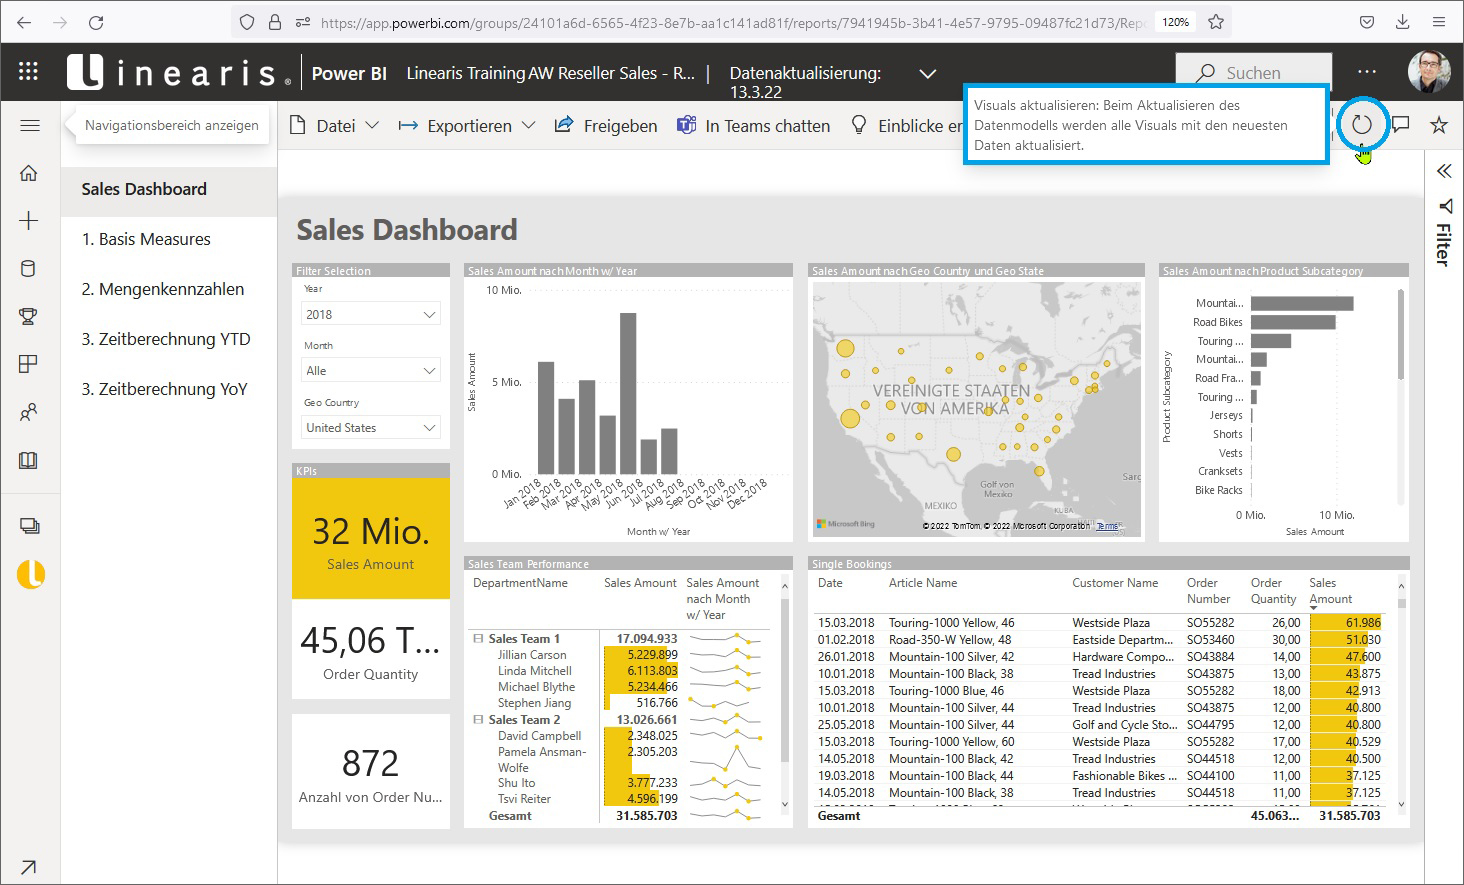Click the highlighted Visuals aktualisieren refresh icon
Viewport: 1464px width, 885px height.
coord(1362,124)
